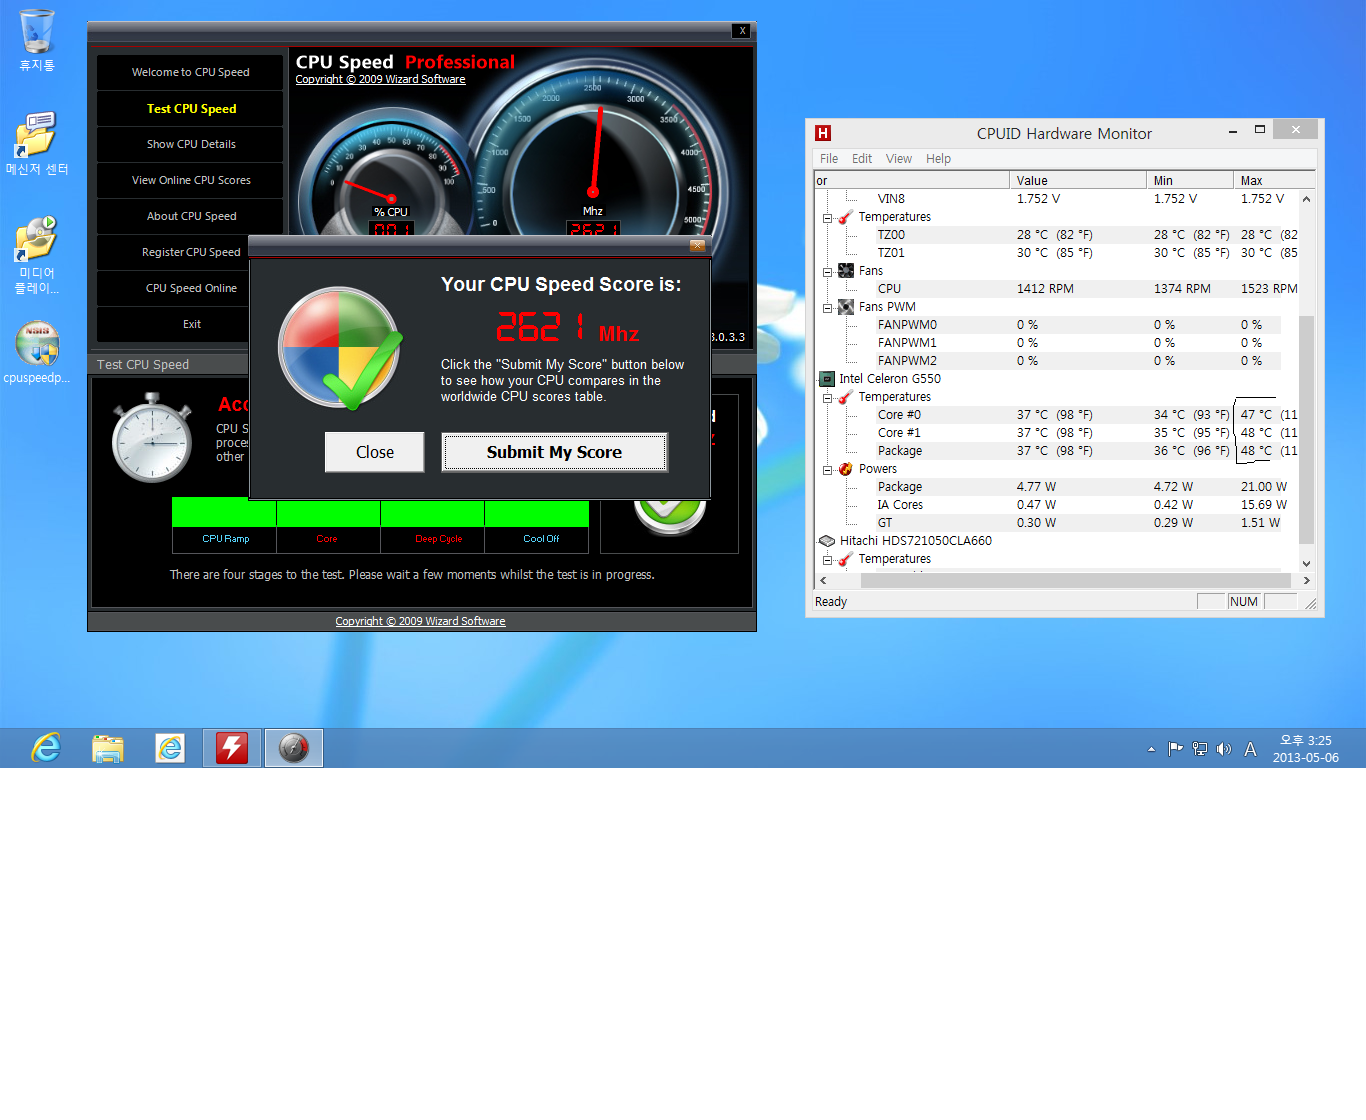1366x1120 pixels.
Task: Select Welcome to CPU Speed menu item
Action: tap(190, 72)
